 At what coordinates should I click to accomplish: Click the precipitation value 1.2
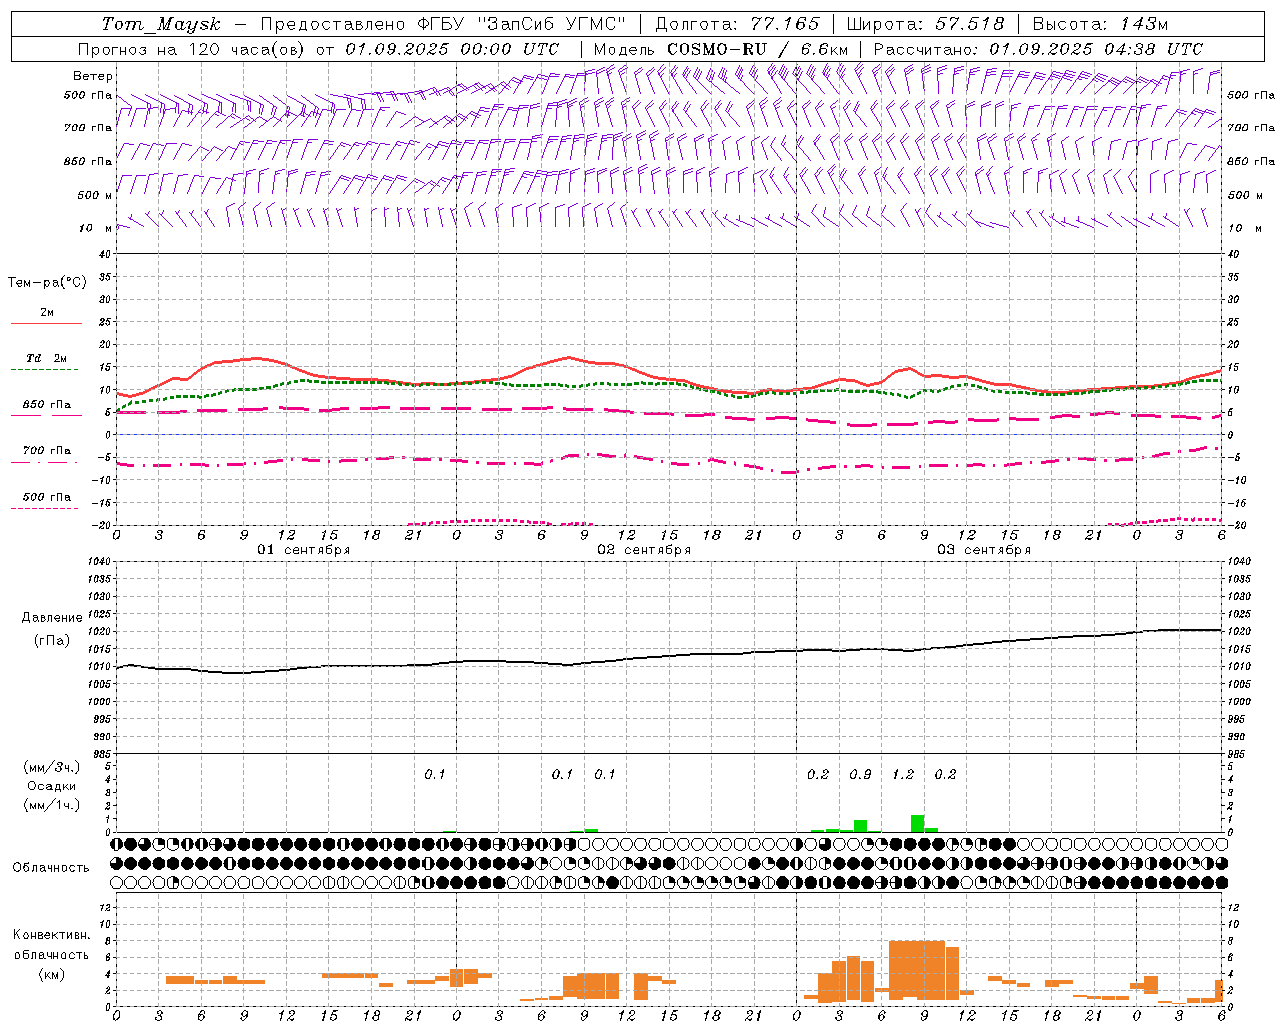click(x=903, y=774)
